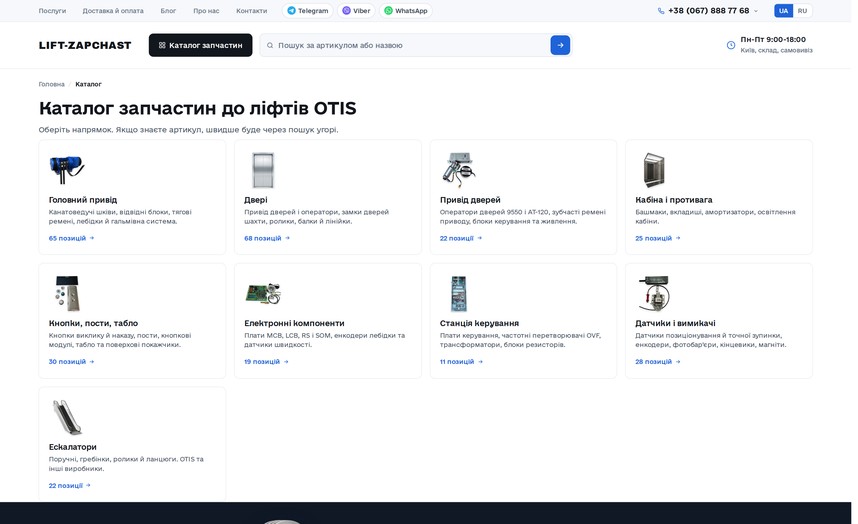Open the Двері elevator door image

click(x=263, y=170)
